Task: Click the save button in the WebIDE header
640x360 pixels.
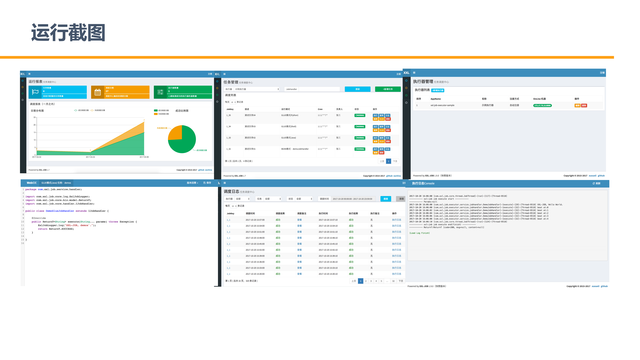Action: (207, 183)
